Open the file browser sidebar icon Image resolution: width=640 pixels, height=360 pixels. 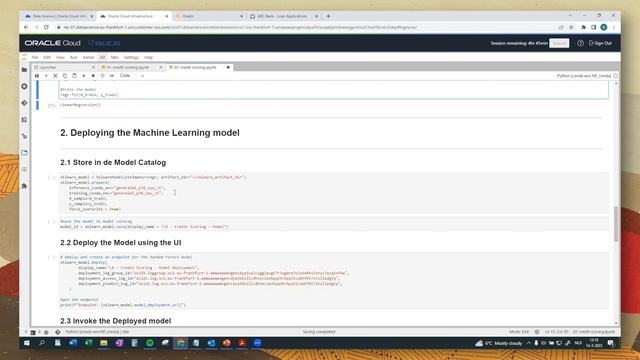[24, 70]
